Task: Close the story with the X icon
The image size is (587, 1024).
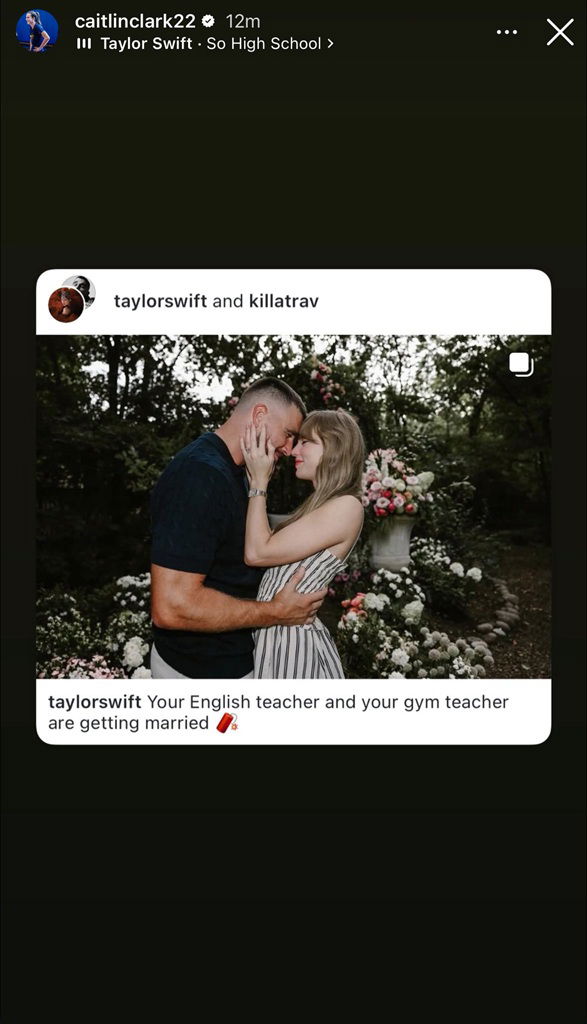Action: (x=560, y=31)
